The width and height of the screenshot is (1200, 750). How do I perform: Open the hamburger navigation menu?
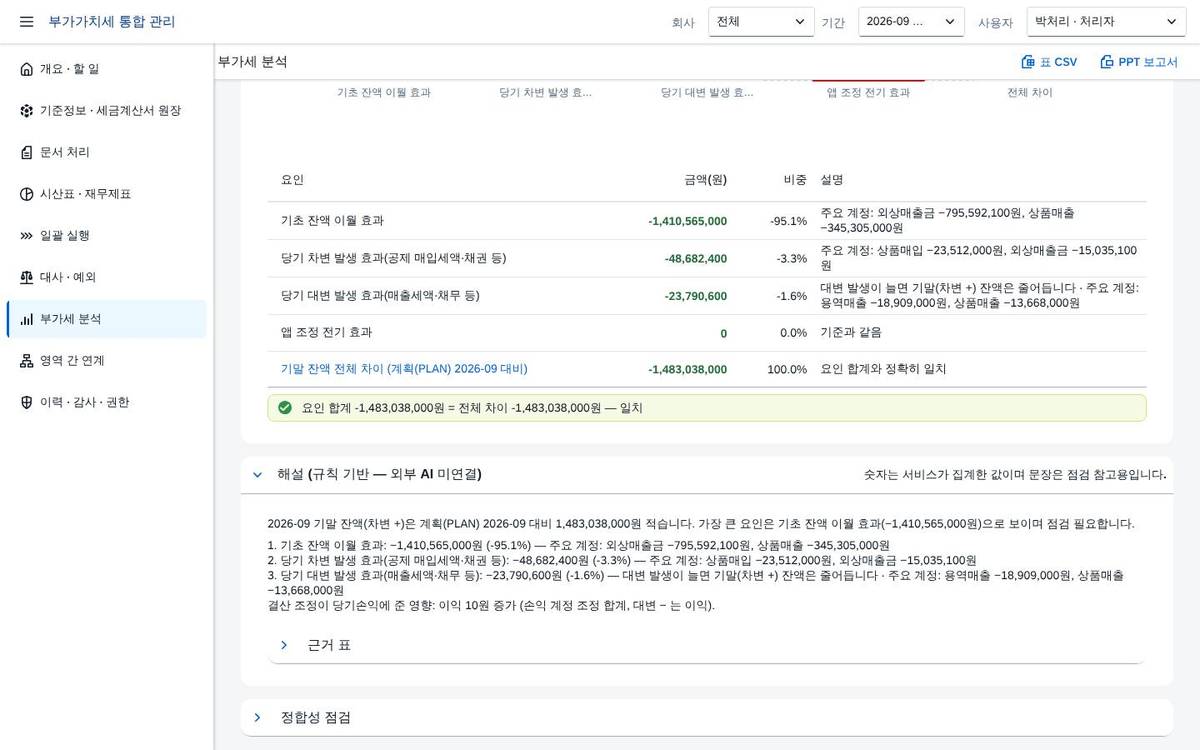coord(26,21)
